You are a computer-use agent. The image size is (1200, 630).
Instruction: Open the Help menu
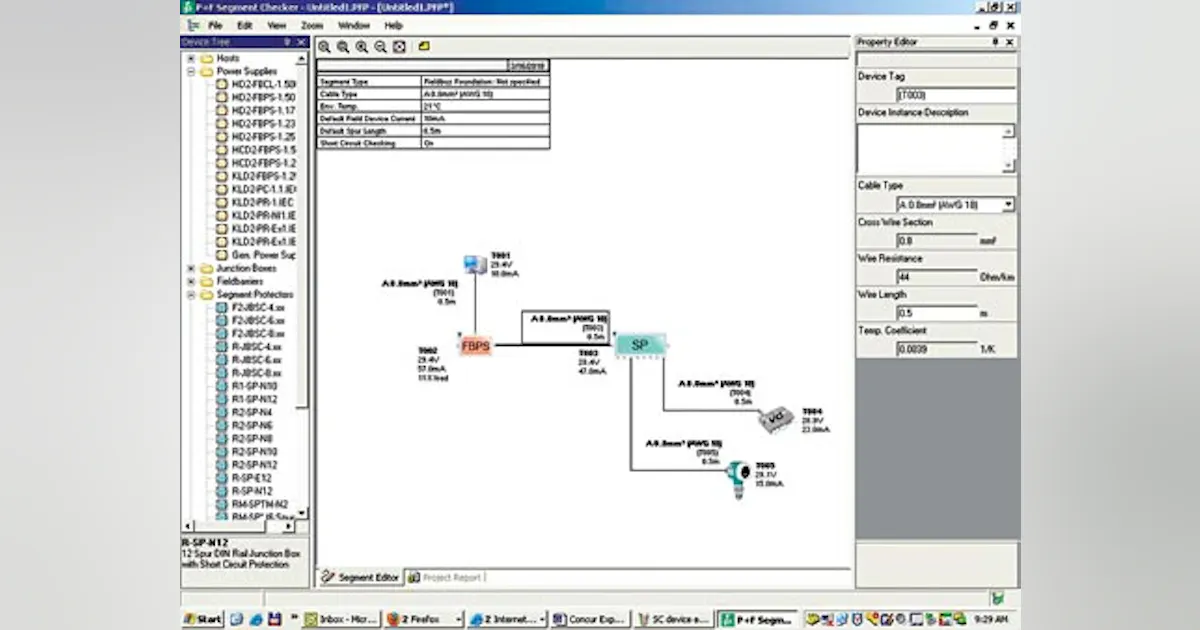coord(393,25)
